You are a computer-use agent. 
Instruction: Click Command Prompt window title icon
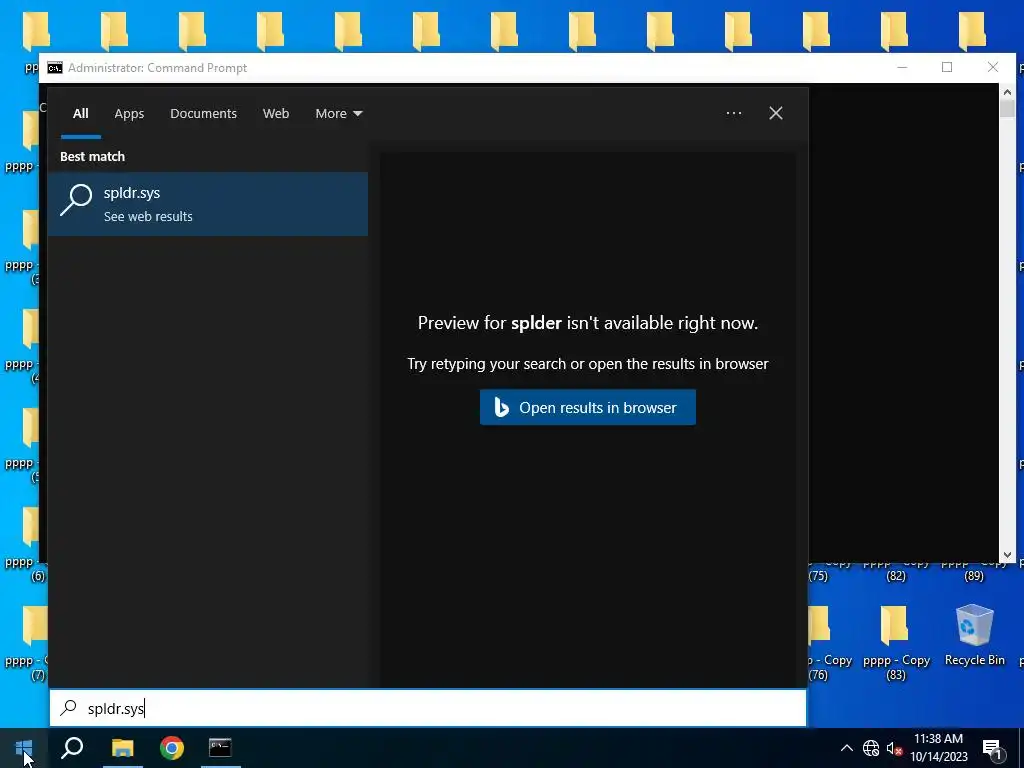pyautogui.click(x=55, y=68)
